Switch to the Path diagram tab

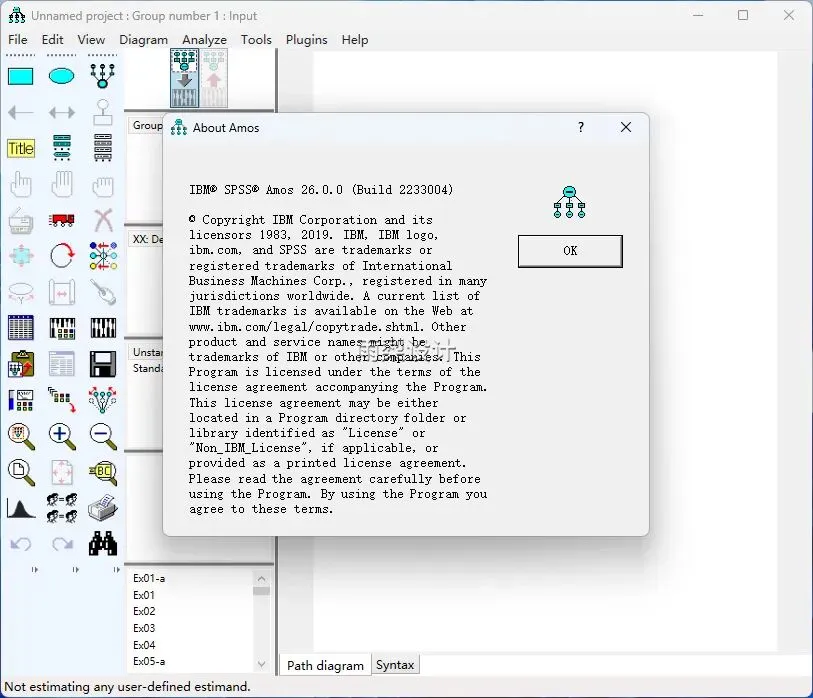pos(325,665)
